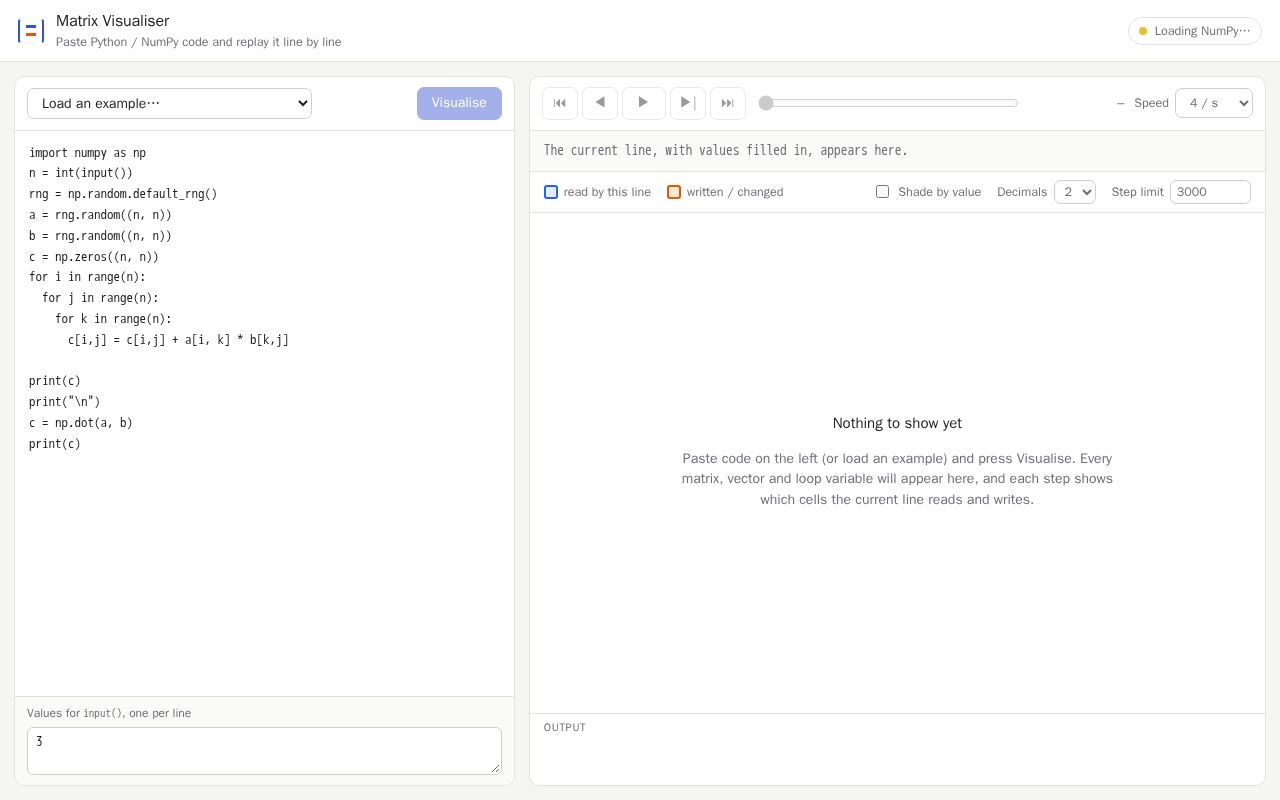Click the line 'c[i,j] = c[i,j] + a[i, k] * b[k,j]'

pos(178,340)
